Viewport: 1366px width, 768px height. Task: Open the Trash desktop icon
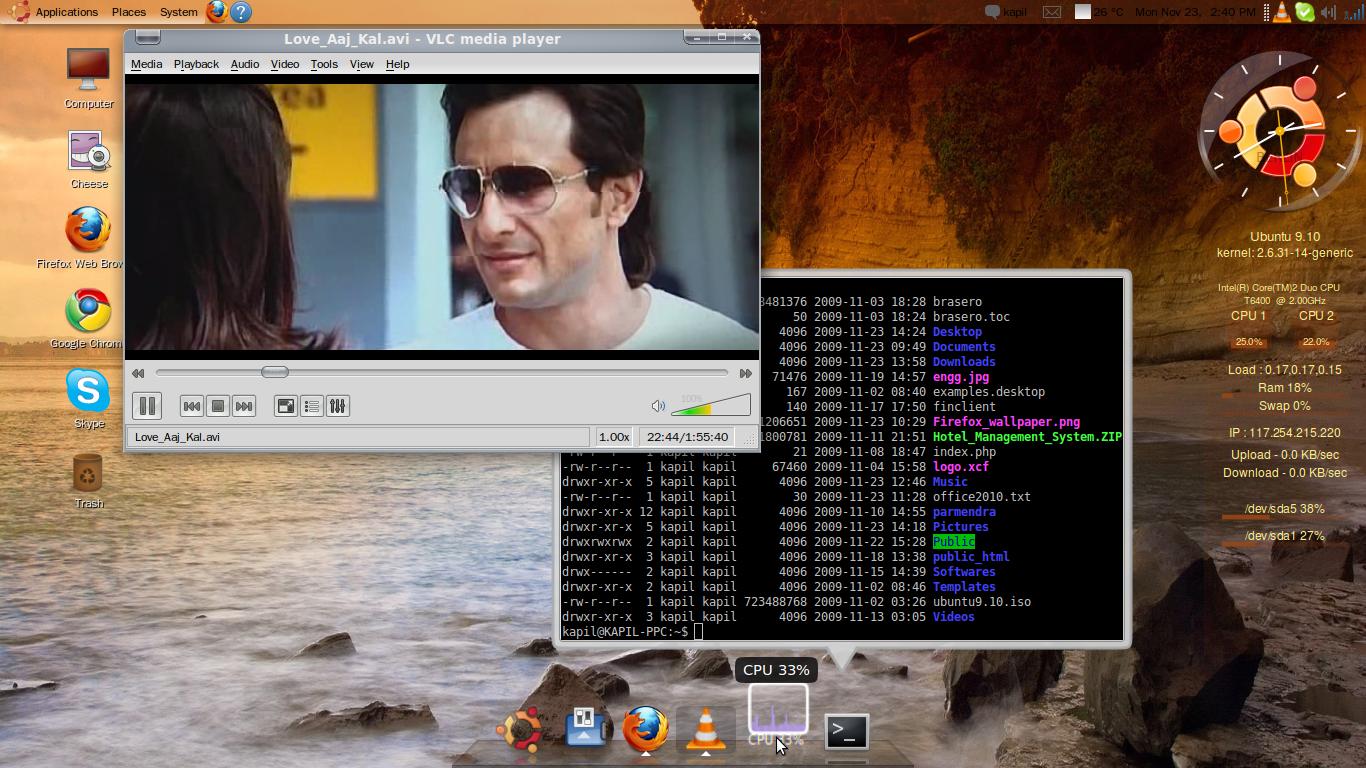click(x=88, y=480)
